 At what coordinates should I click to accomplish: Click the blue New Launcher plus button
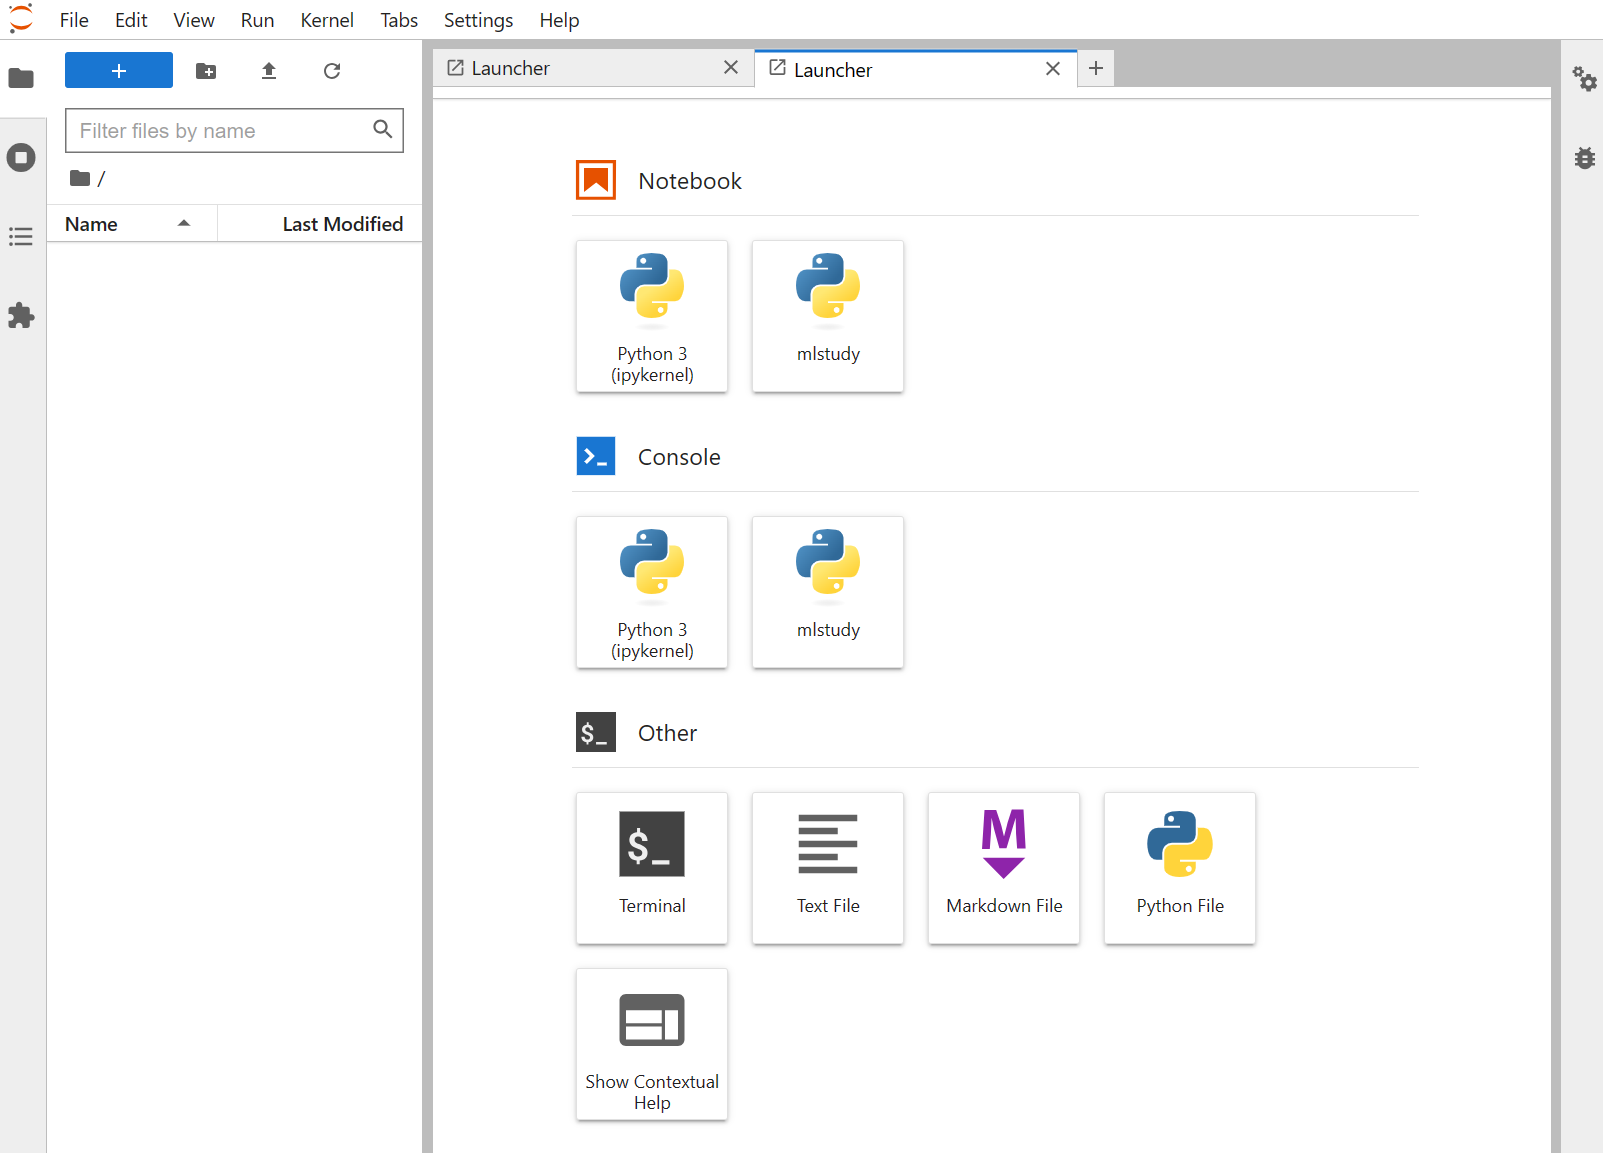[119, 71]
